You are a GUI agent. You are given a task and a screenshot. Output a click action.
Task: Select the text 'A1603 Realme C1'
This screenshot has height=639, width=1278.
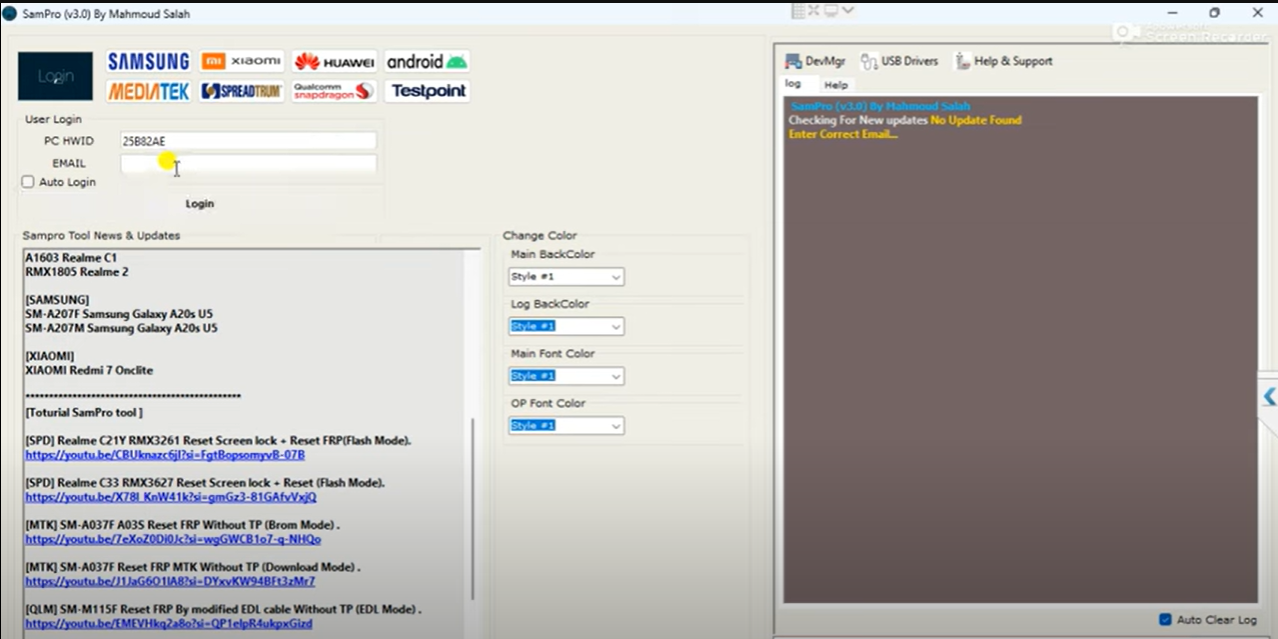point(71,258)
